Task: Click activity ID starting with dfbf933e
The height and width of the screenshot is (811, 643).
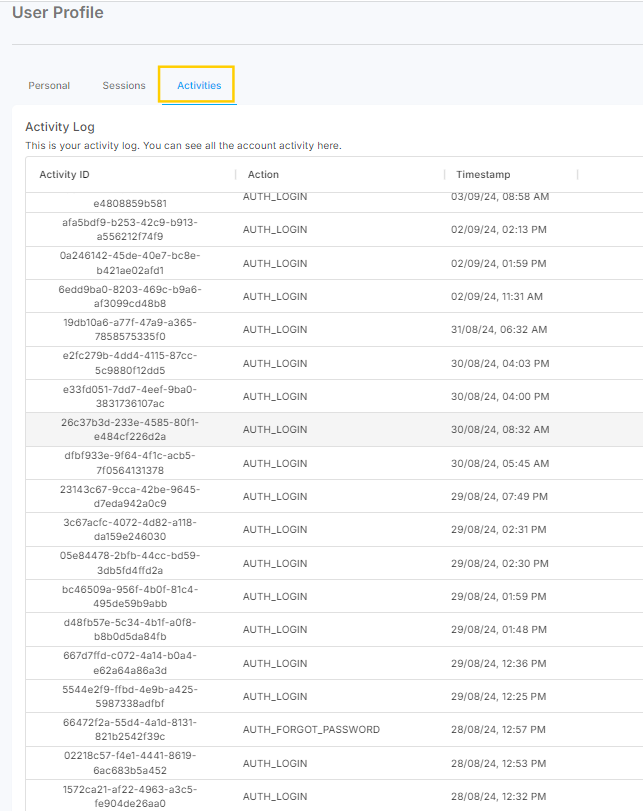Action: click(130, 463)
